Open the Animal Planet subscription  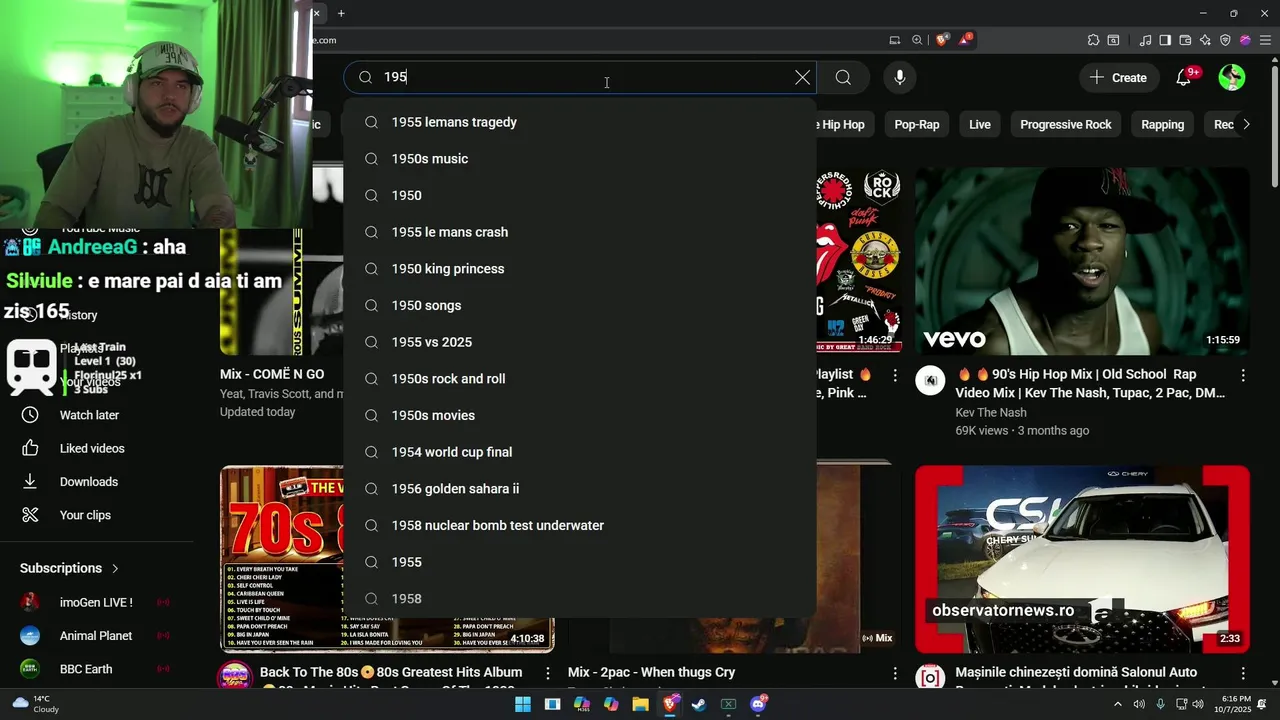[x=95, y=636]
